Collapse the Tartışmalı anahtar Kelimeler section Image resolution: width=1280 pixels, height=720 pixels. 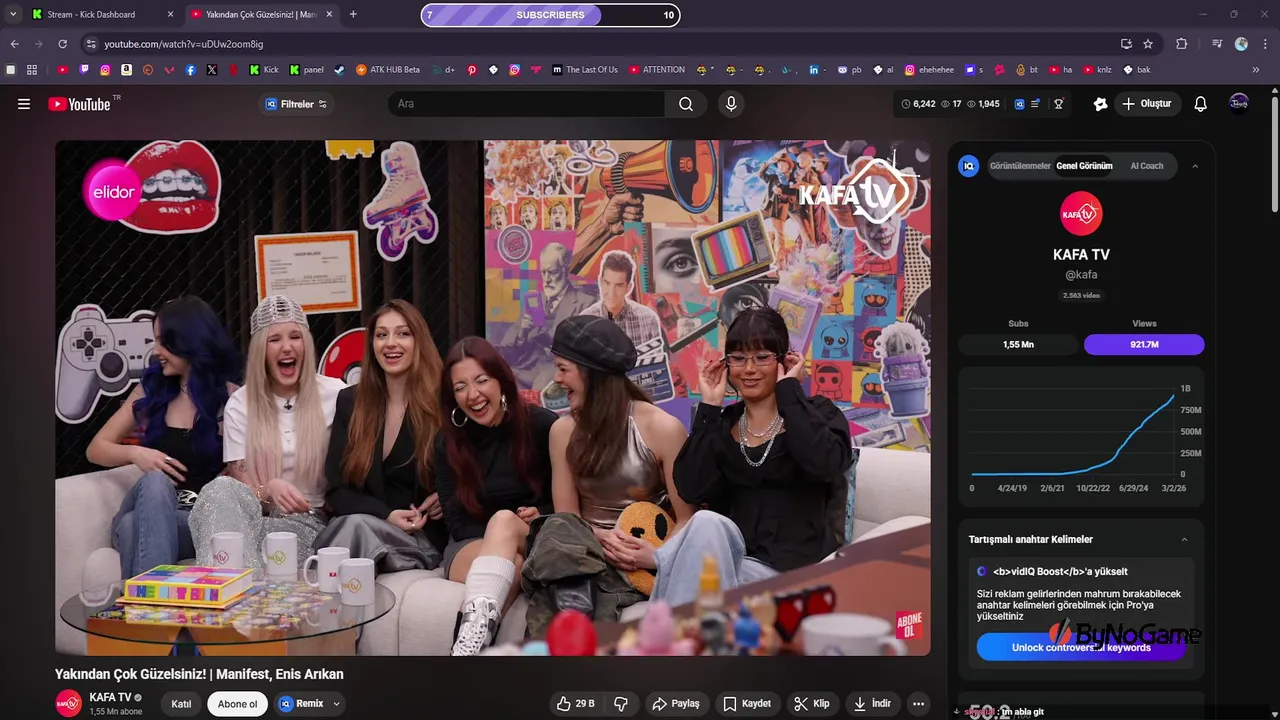1184,539
